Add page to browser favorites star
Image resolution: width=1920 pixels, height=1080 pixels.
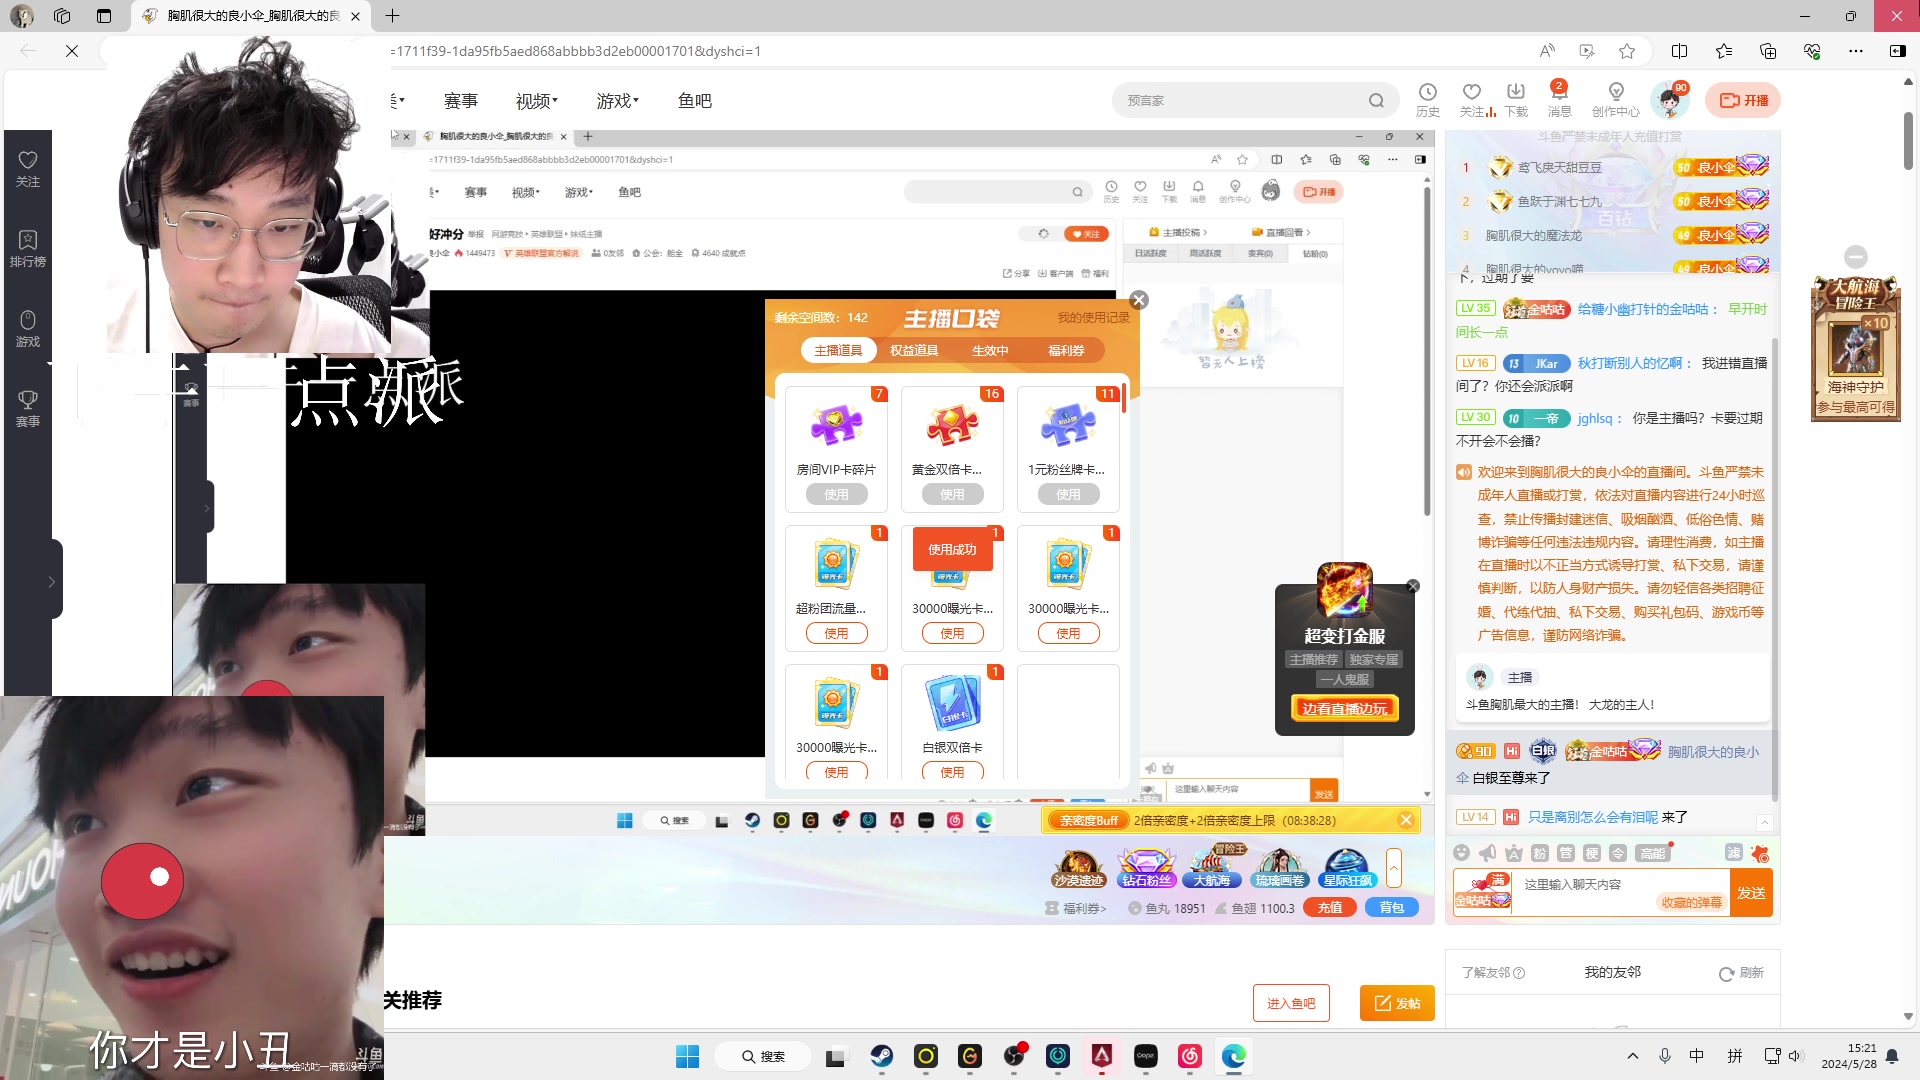1627,51
